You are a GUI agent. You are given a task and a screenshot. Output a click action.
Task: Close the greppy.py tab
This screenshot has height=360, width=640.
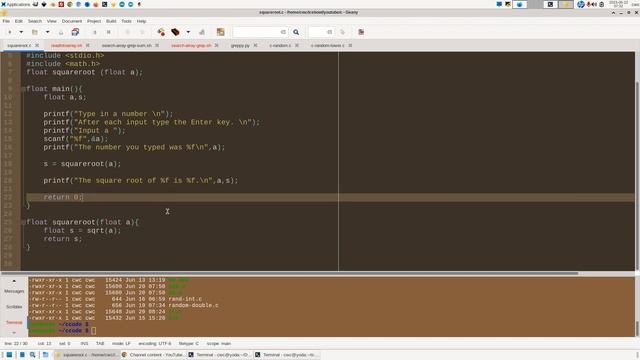pos(255,45)
